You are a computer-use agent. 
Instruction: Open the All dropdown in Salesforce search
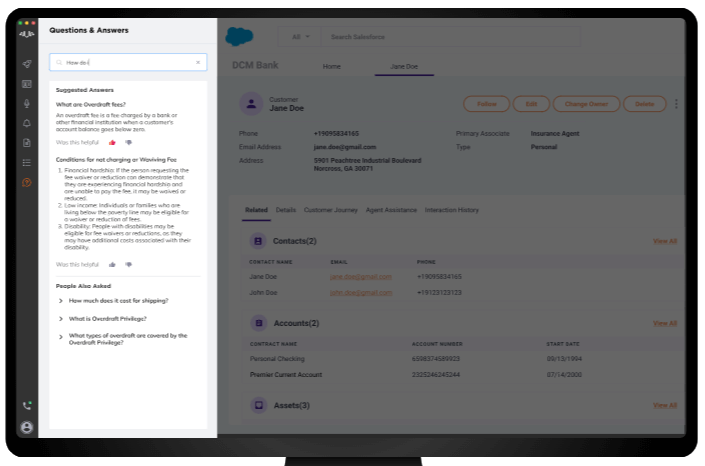click(300, 37)
